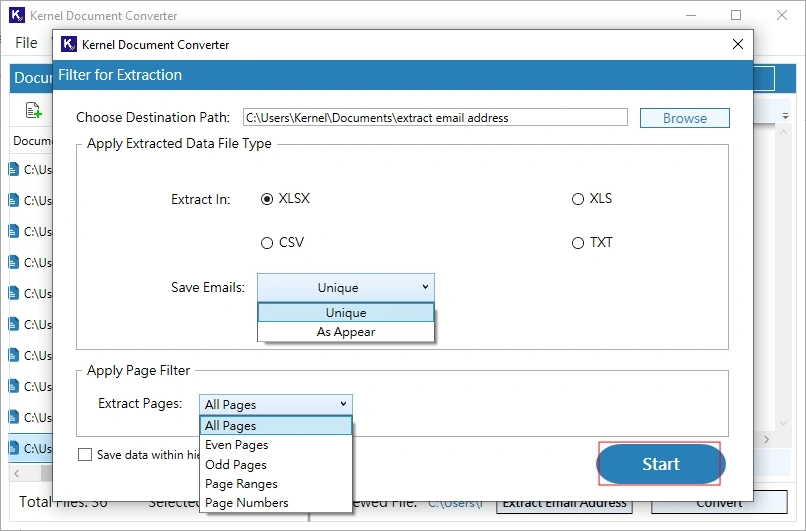Select the XLSX radio button

[x=267, y=199]
